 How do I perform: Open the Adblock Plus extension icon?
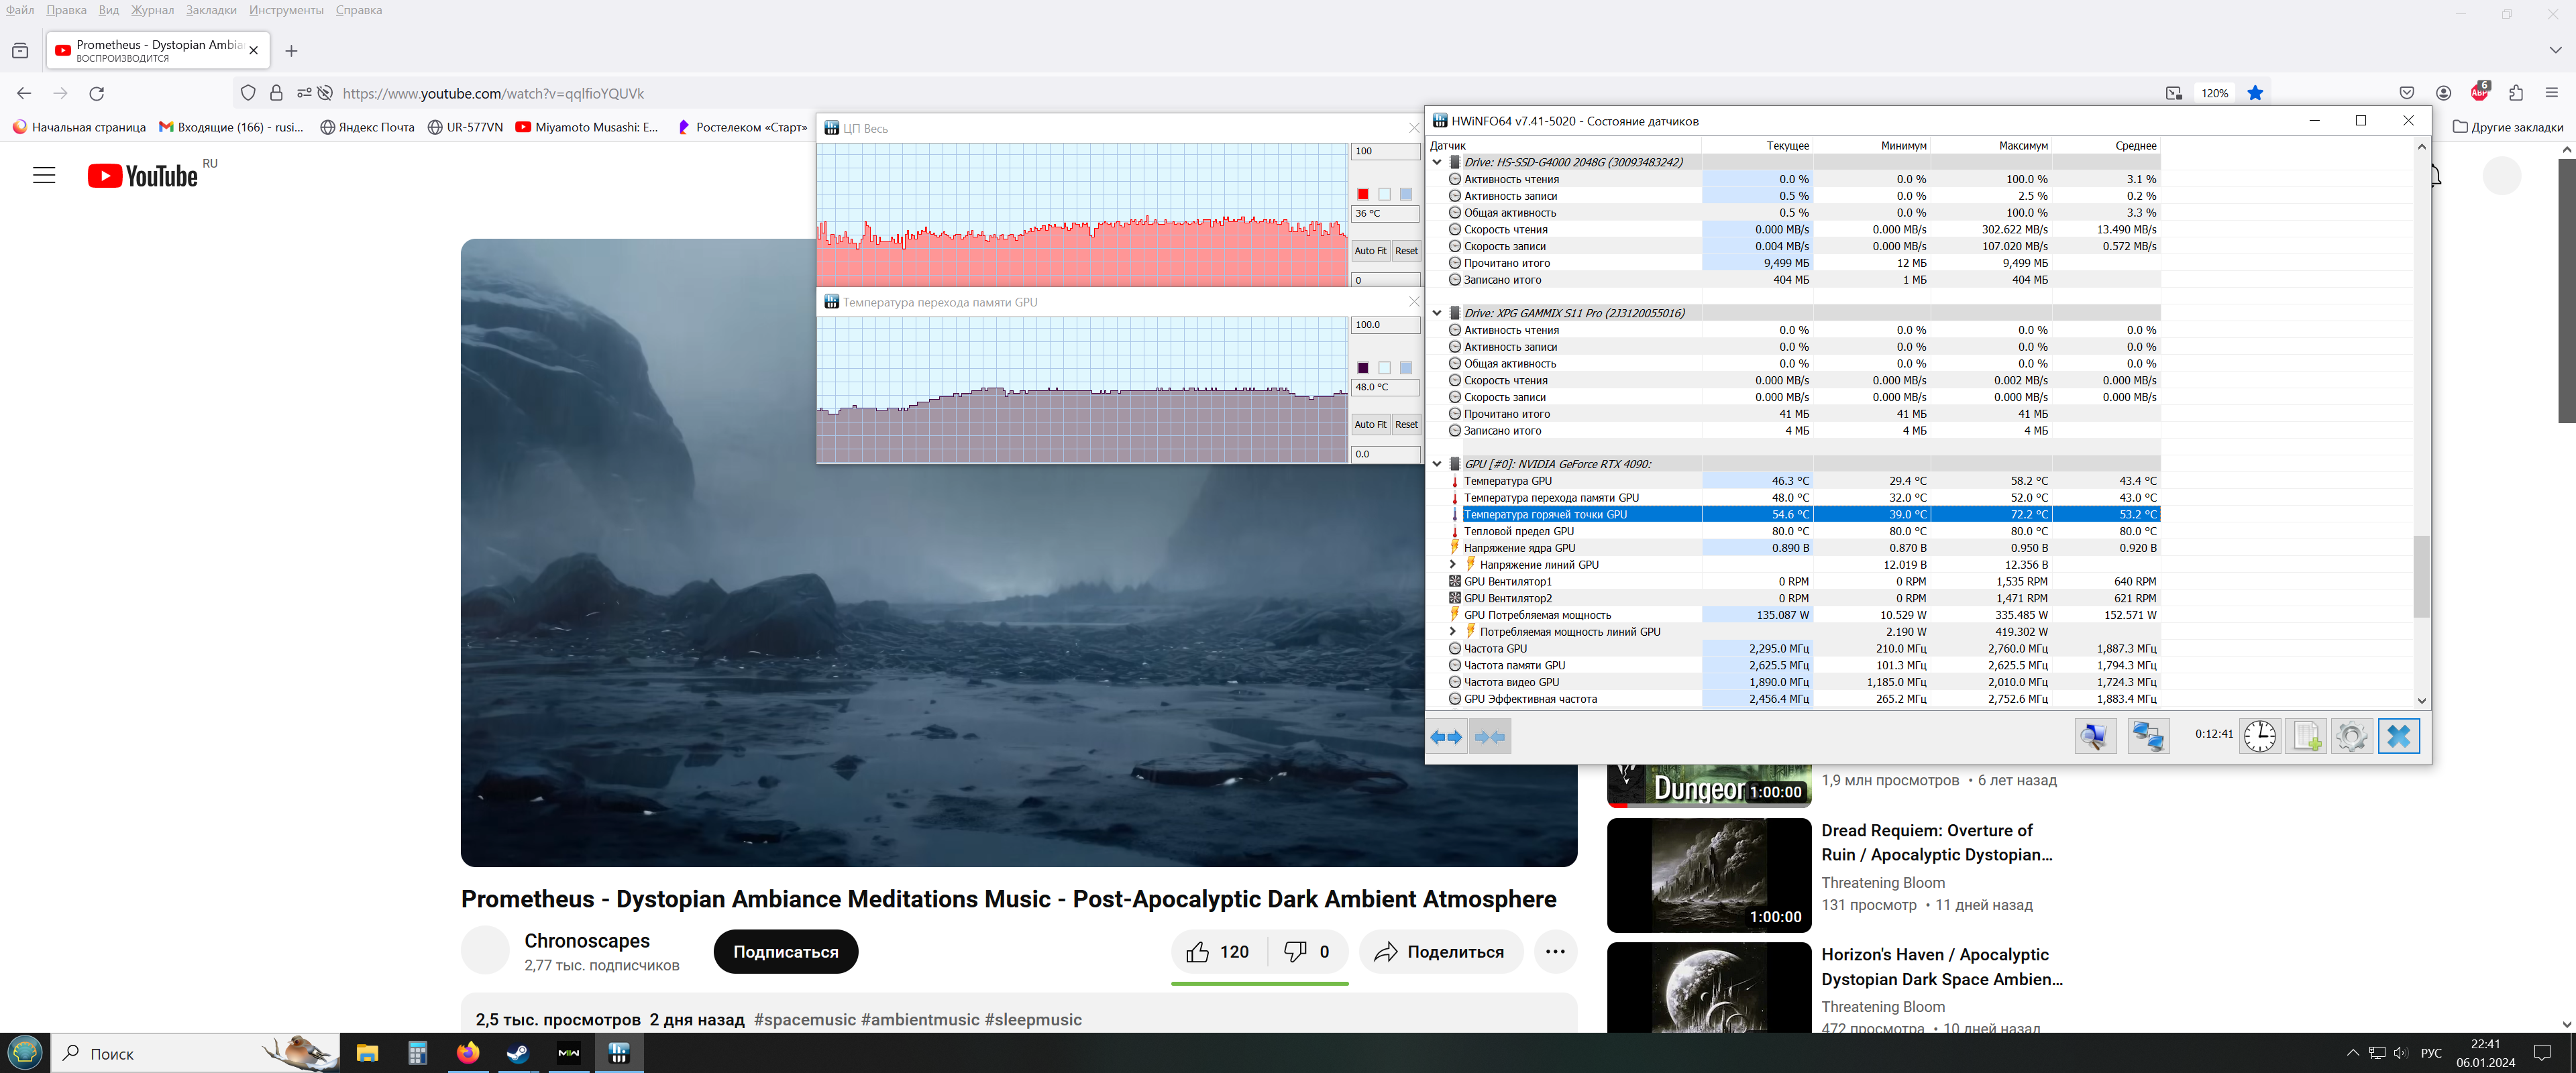coord(2479,93)
